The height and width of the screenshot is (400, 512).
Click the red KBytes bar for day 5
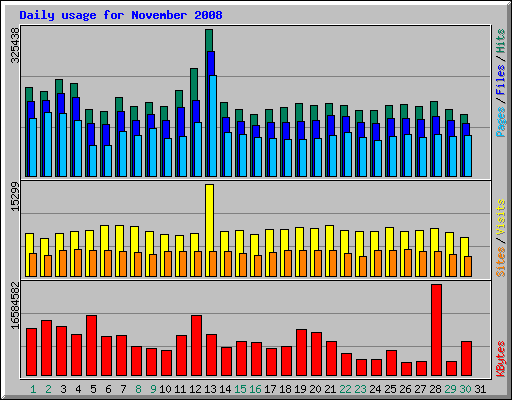(92, 346)
